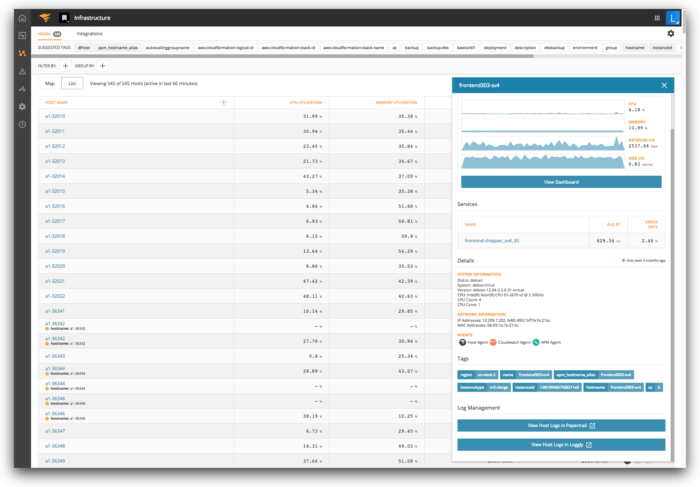Click the user avatar 'L' icon
This screenshot has width=700, height=487.
pos(673,17)
